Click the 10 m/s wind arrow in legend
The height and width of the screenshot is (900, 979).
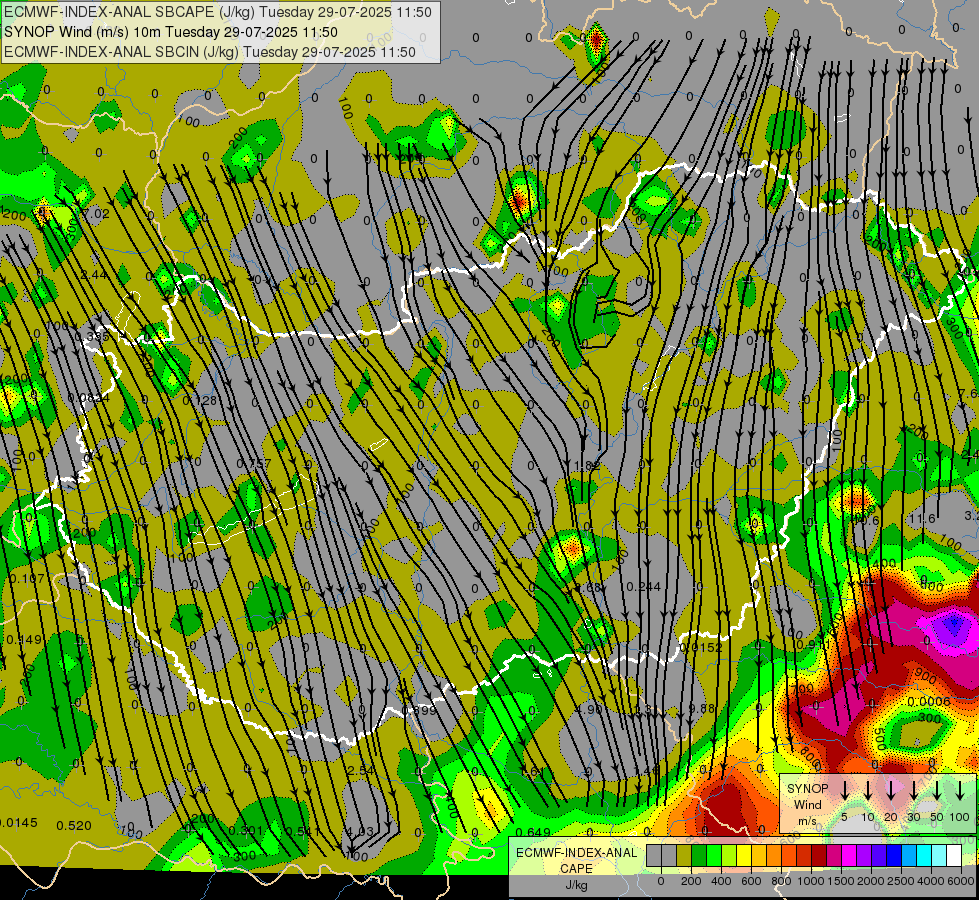pos(868,791)
